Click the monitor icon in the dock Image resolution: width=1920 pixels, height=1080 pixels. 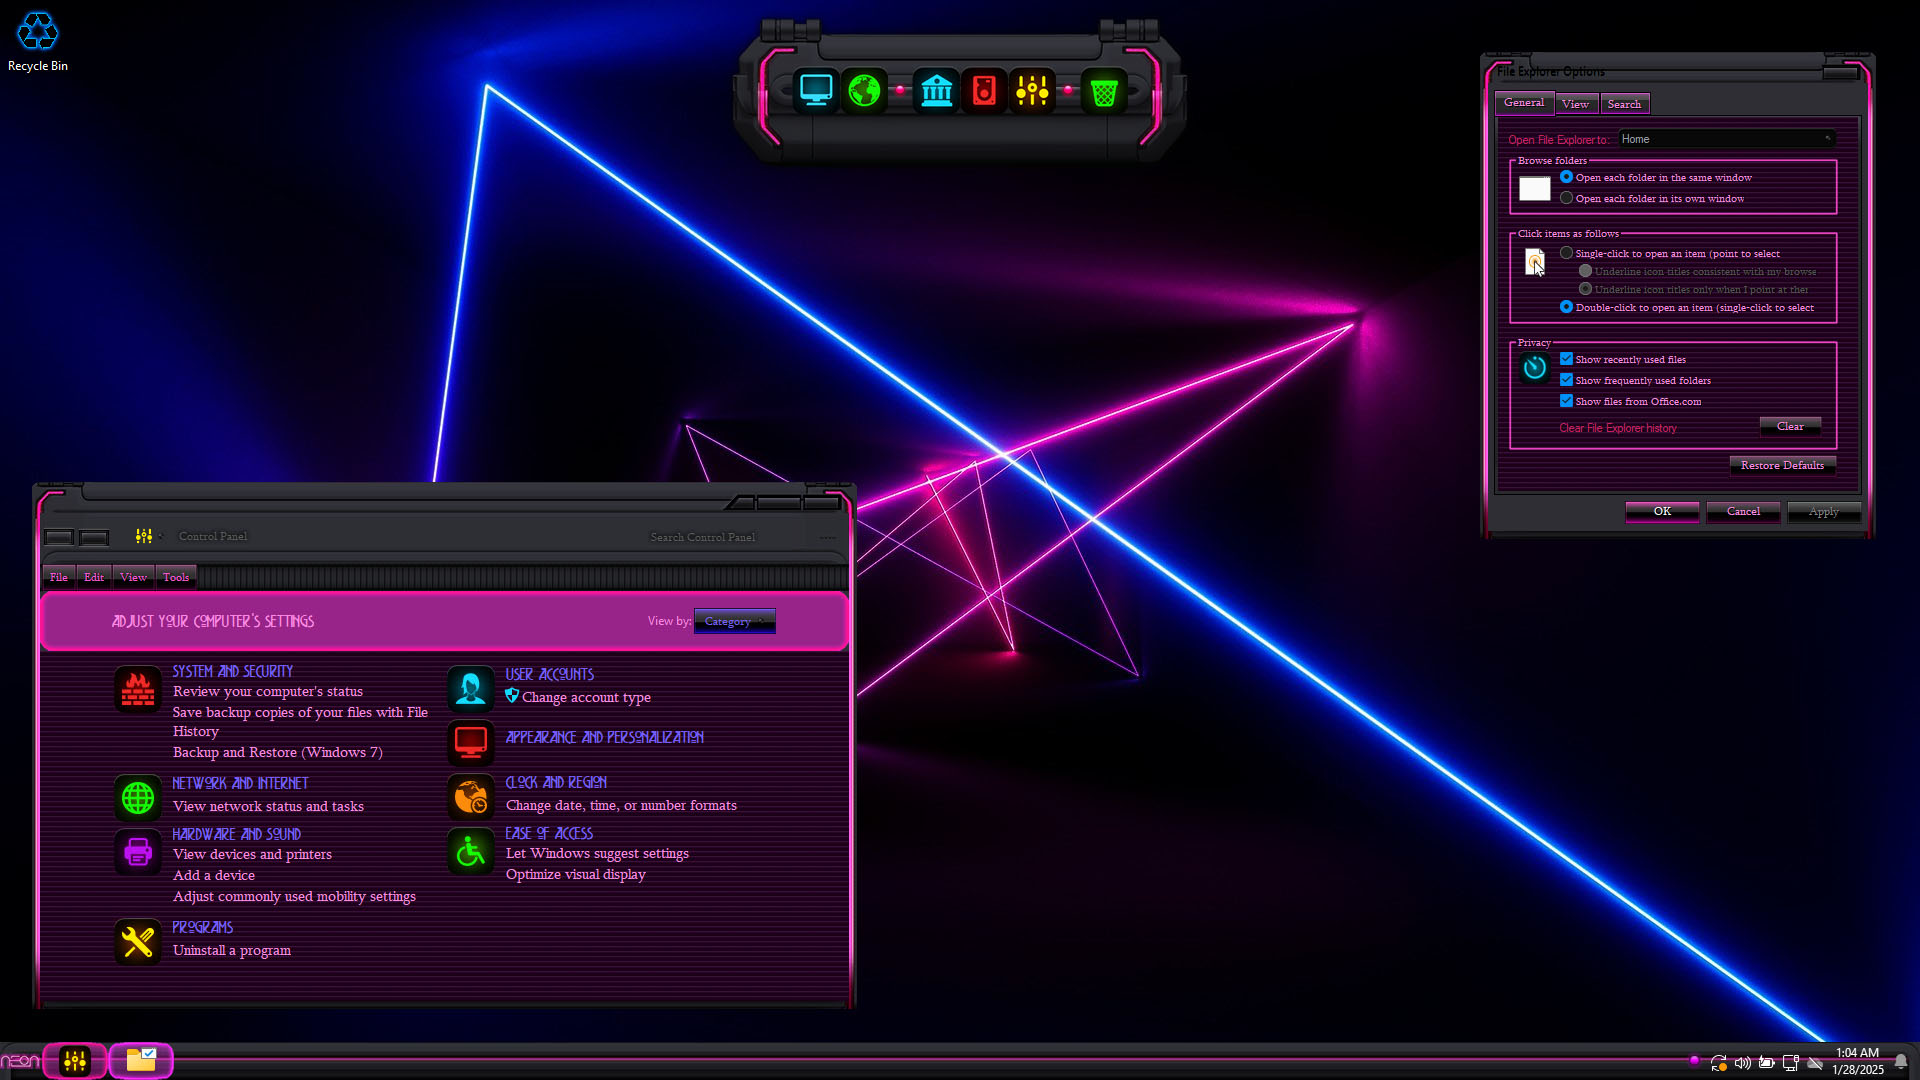point(816,91)
